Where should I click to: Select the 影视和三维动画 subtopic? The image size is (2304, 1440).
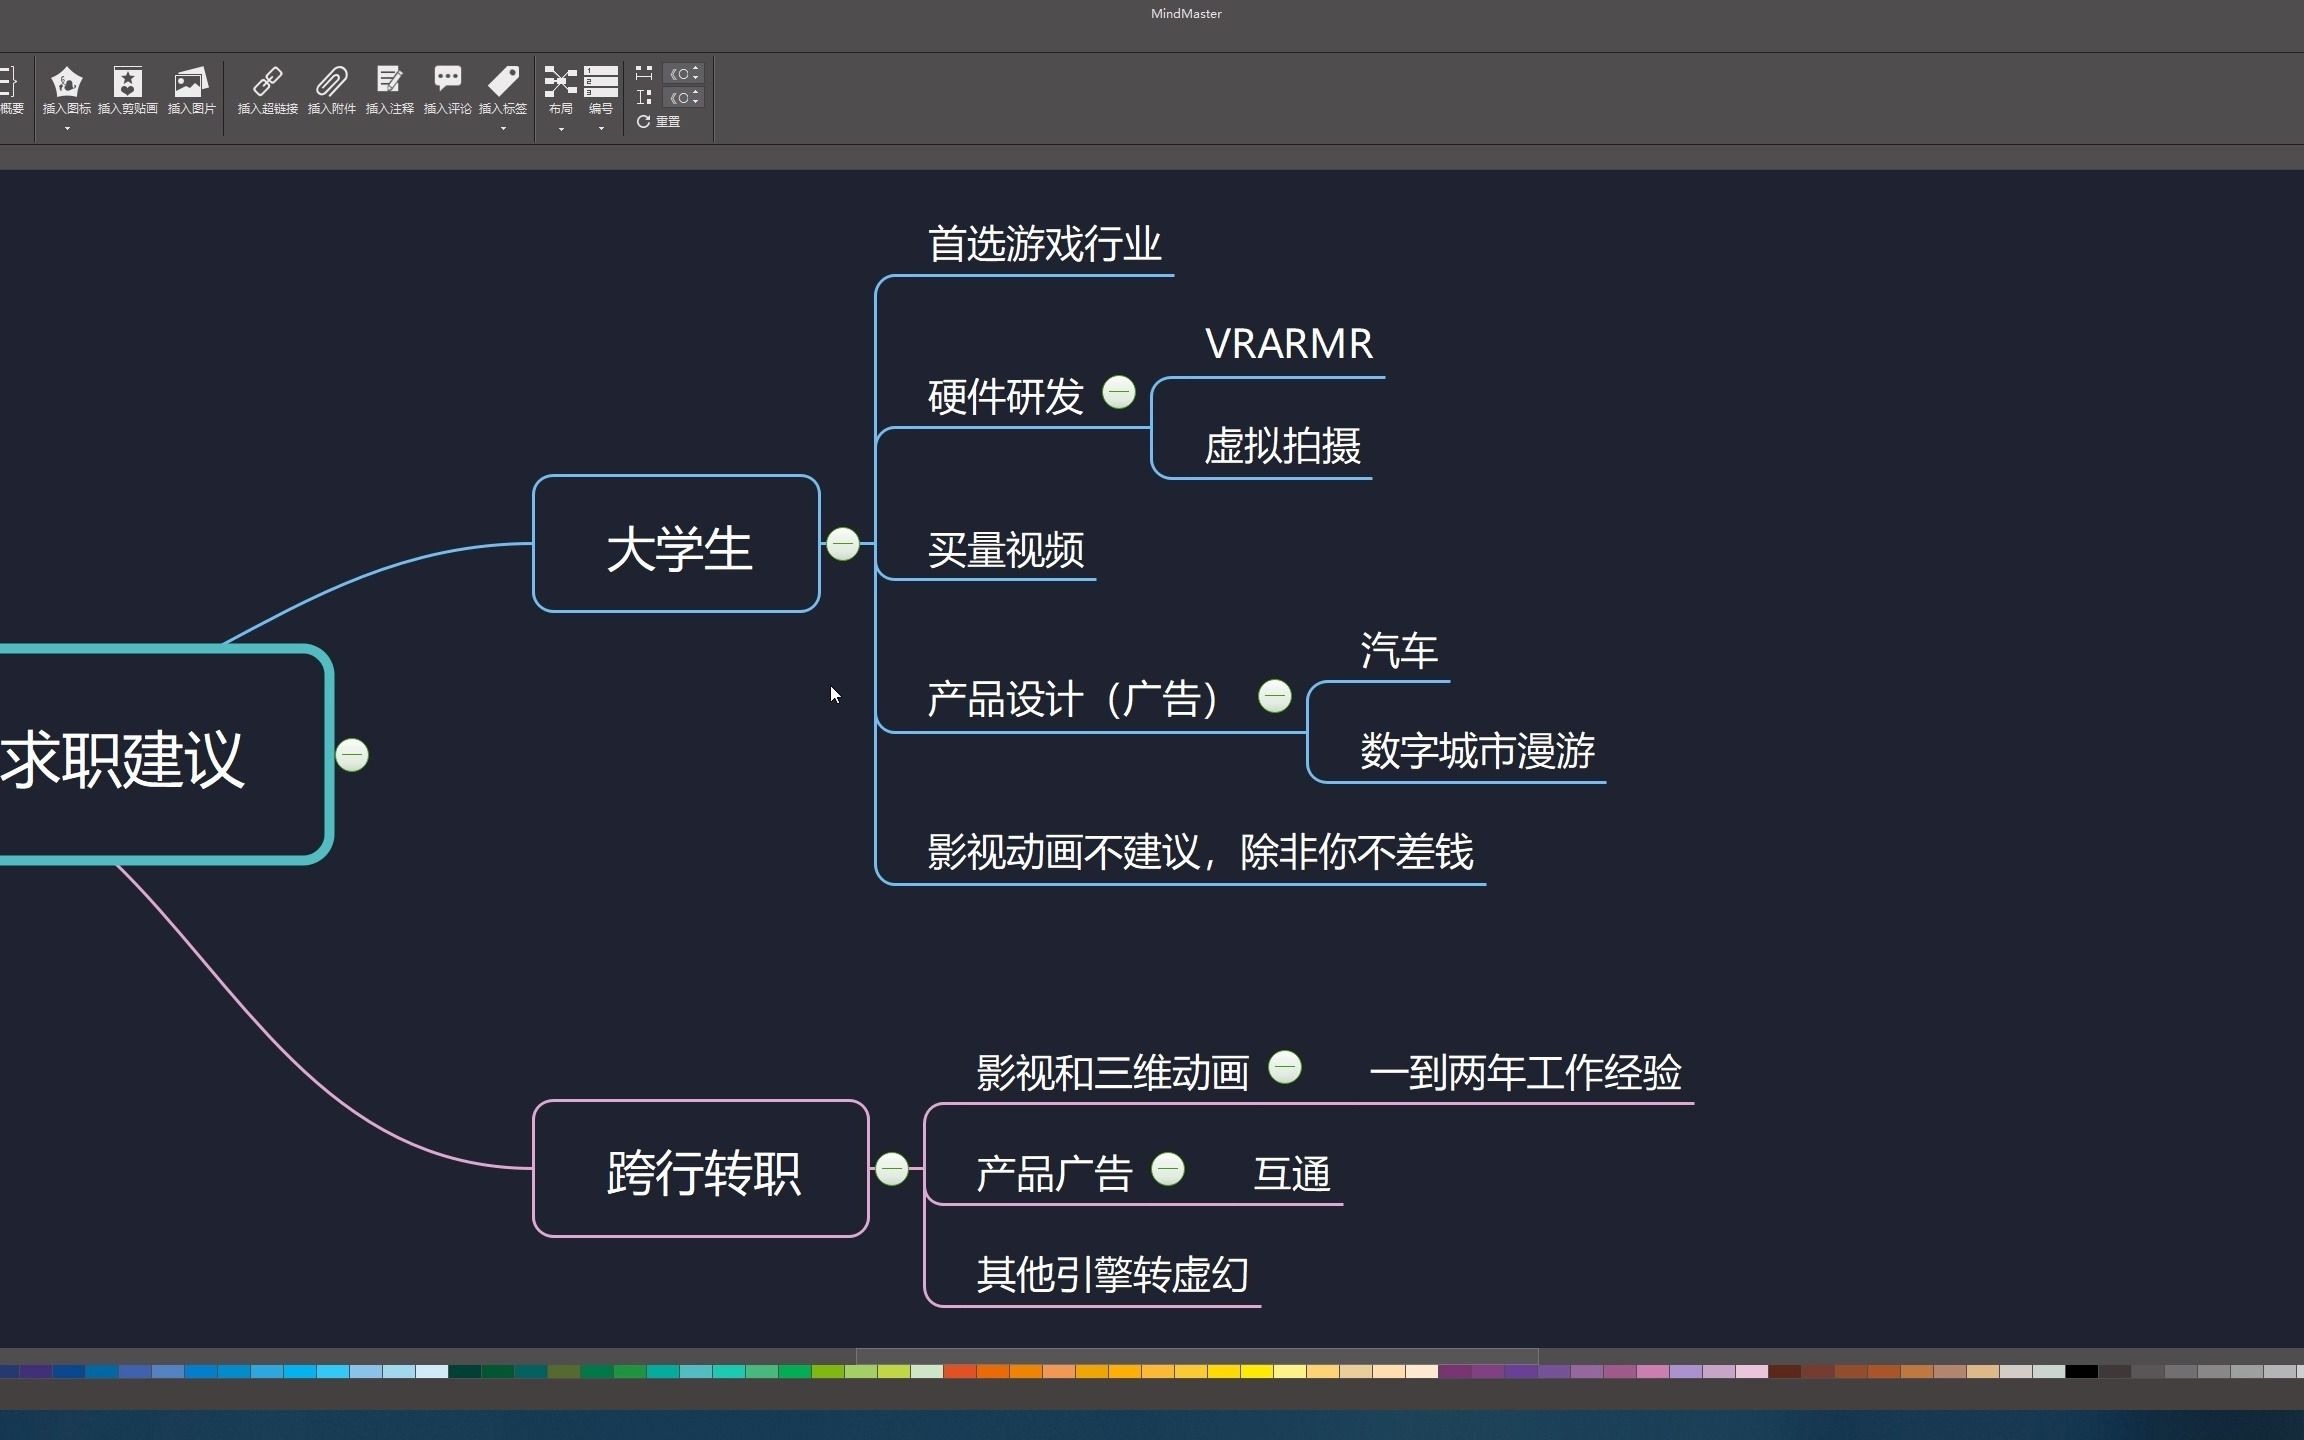1113,1073
